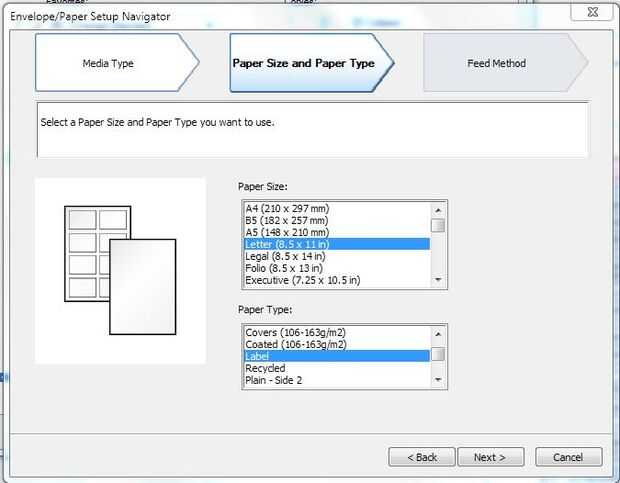Choose A5 (148 x 210 mm) paper size
The image size is (620, 483).
(337, 232)
